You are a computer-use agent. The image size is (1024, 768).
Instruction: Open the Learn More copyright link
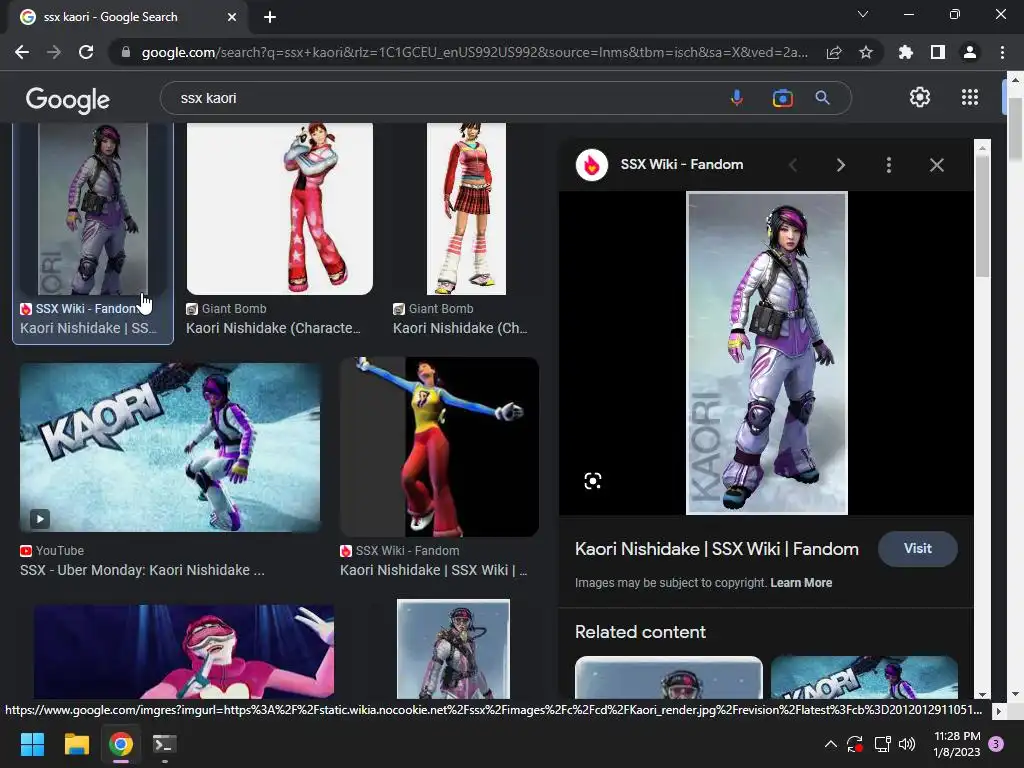click(801, 583)
